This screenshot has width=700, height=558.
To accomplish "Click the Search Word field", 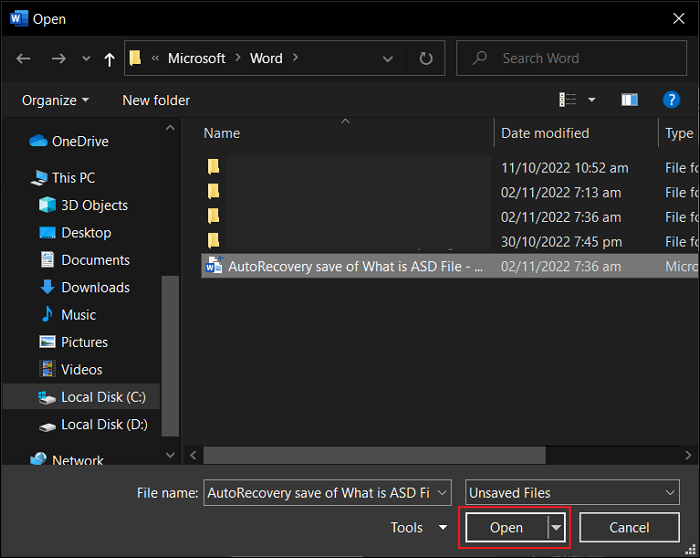I will [571, 58].
